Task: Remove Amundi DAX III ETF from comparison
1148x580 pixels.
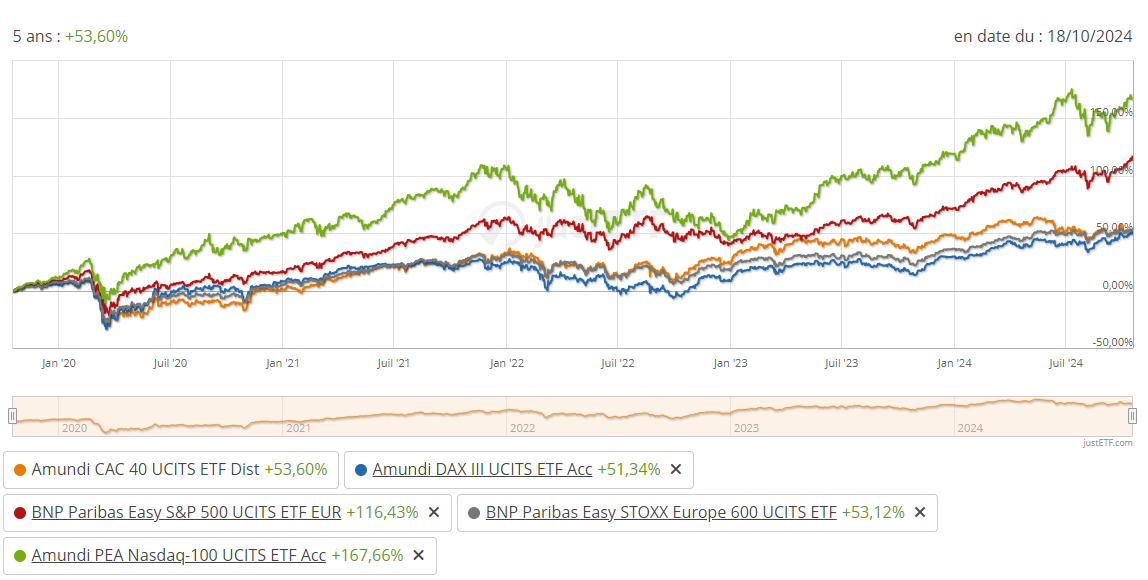Action: pyautogui.click(x=676, y=469)
